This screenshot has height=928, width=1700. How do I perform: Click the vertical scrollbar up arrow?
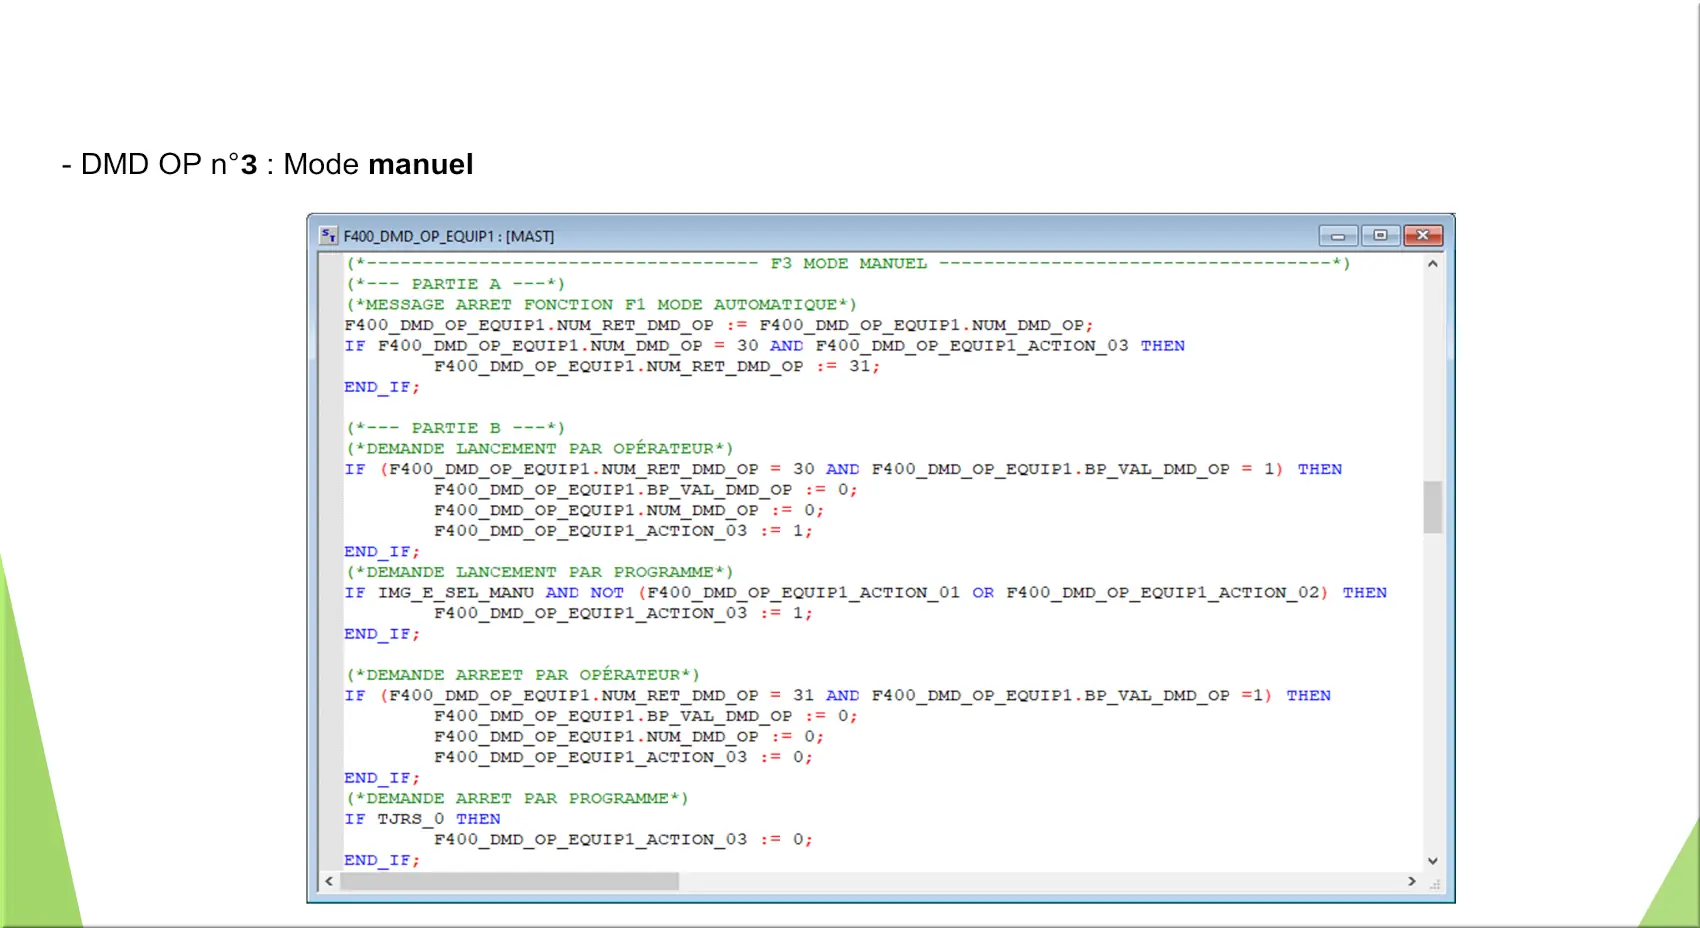(1433, 264)
